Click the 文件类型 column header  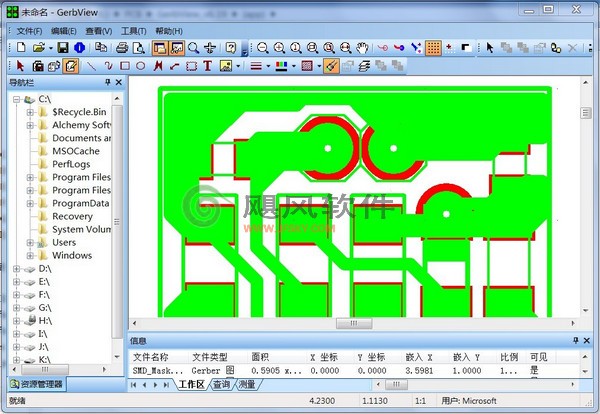210,357
